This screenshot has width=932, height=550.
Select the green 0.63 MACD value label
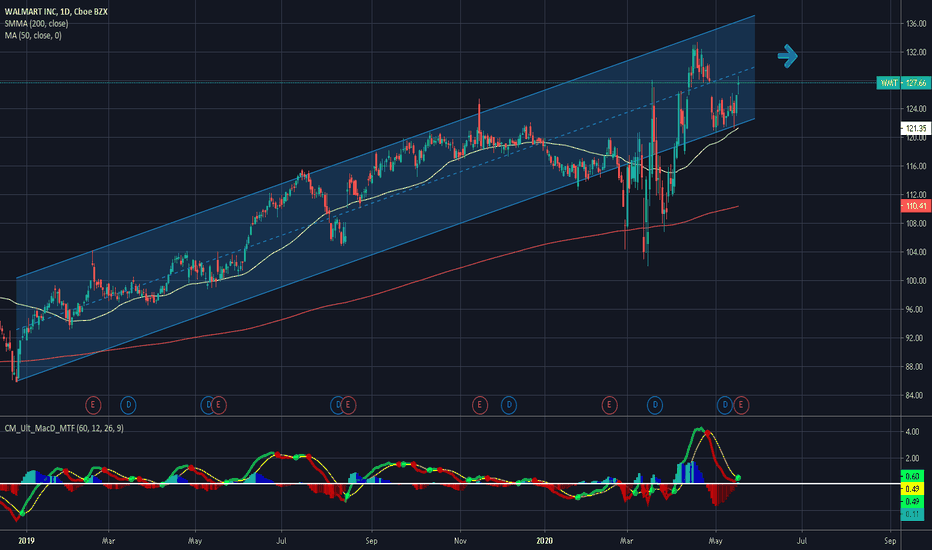(x=912, y=476)
